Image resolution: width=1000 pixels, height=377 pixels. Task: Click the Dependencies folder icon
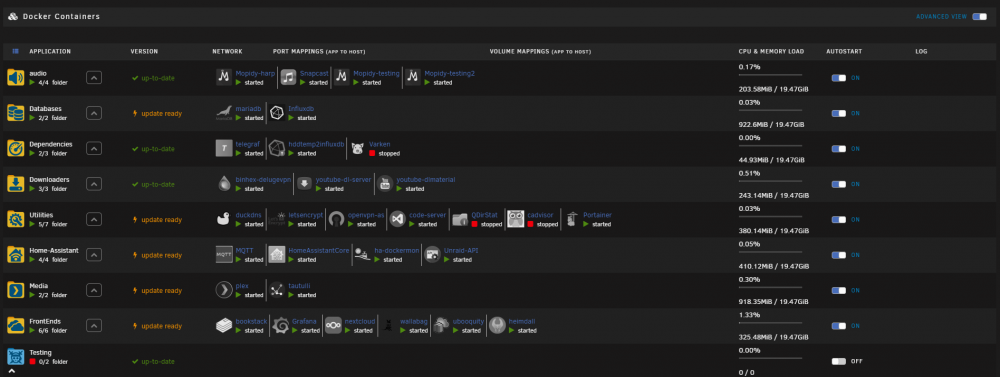(x=15, y=149)
